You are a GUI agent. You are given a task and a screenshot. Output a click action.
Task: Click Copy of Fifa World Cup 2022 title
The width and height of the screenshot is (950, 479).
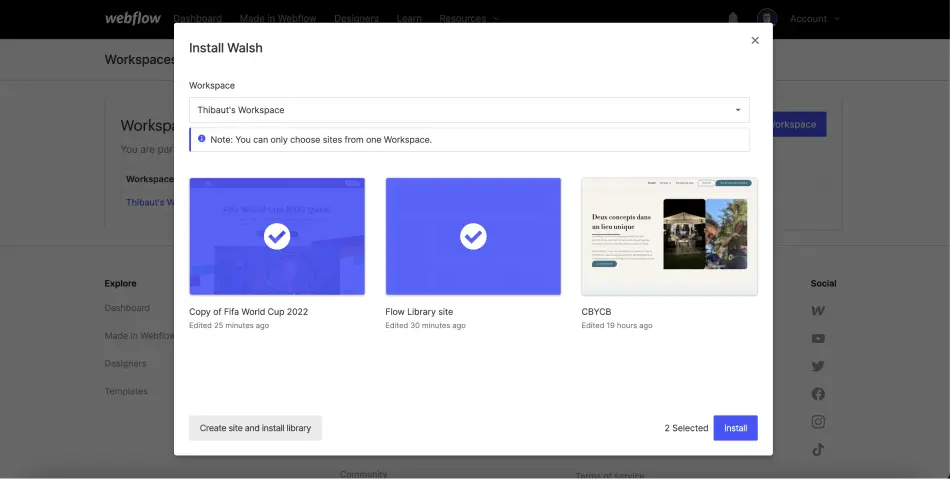tap(248, 312)
